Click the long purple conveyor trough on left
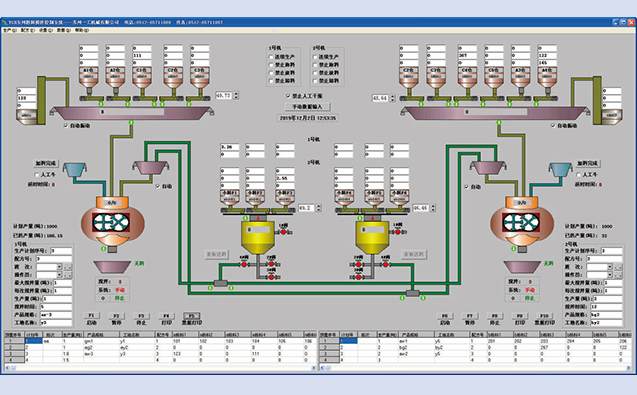Screen dimensions: 637x395 [x=132, y=113]
